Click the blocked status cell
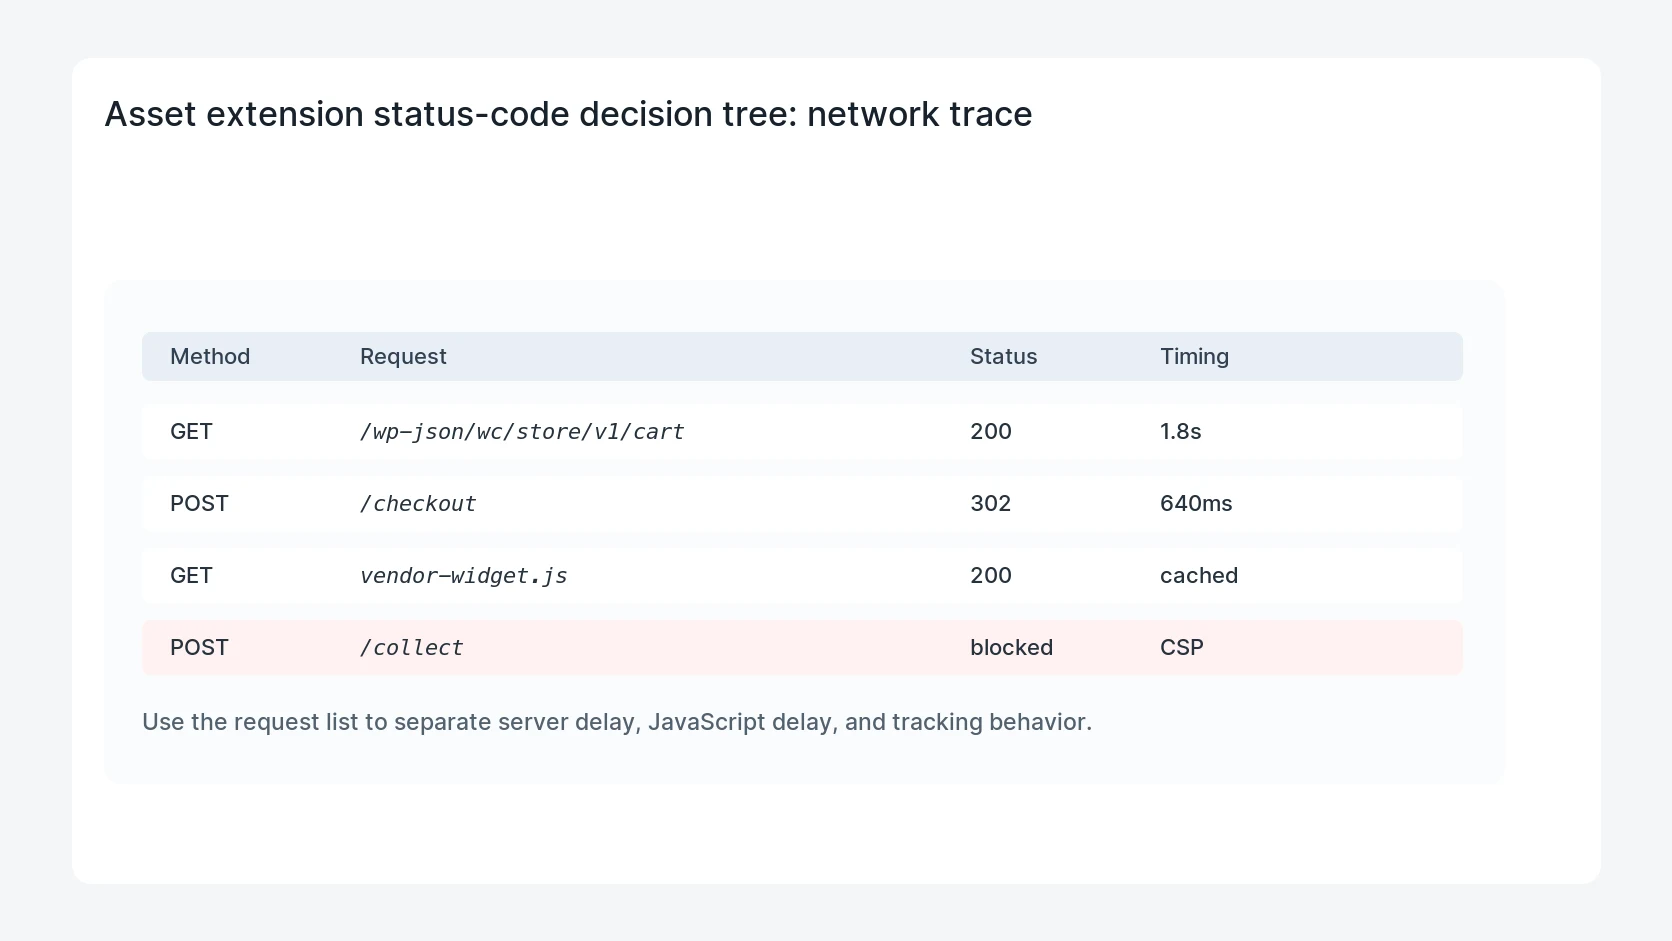1672x941 pixels. 1011,647
